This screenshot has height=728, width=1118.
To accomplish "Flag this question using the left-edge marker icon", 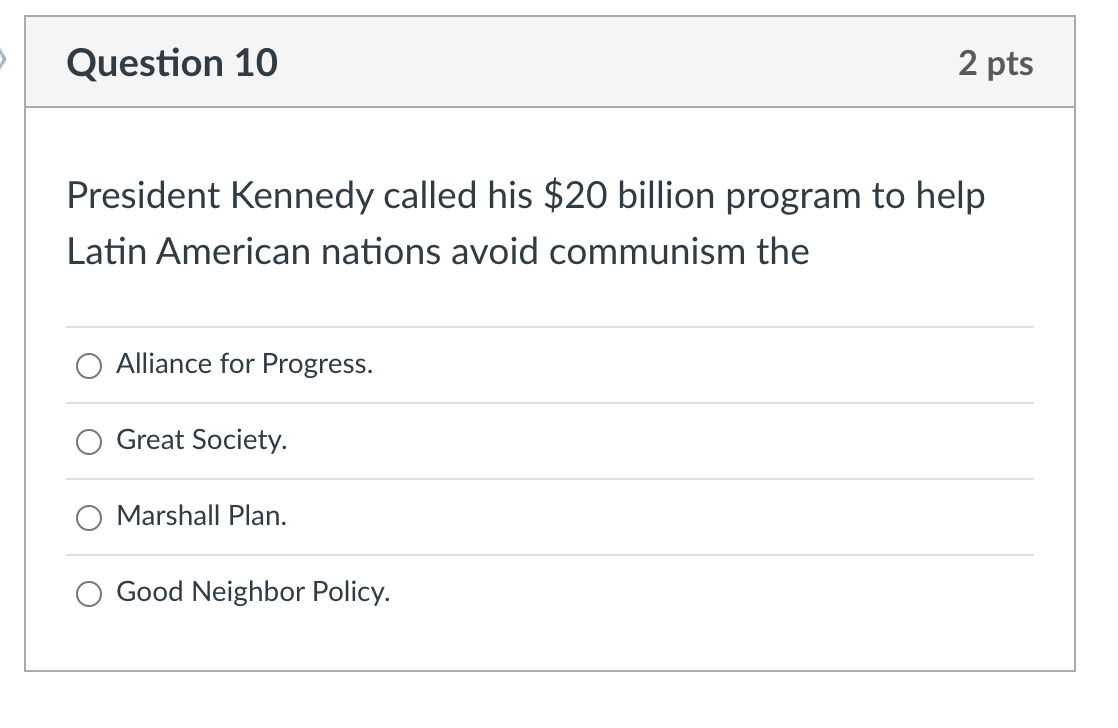I will [3, 60].
